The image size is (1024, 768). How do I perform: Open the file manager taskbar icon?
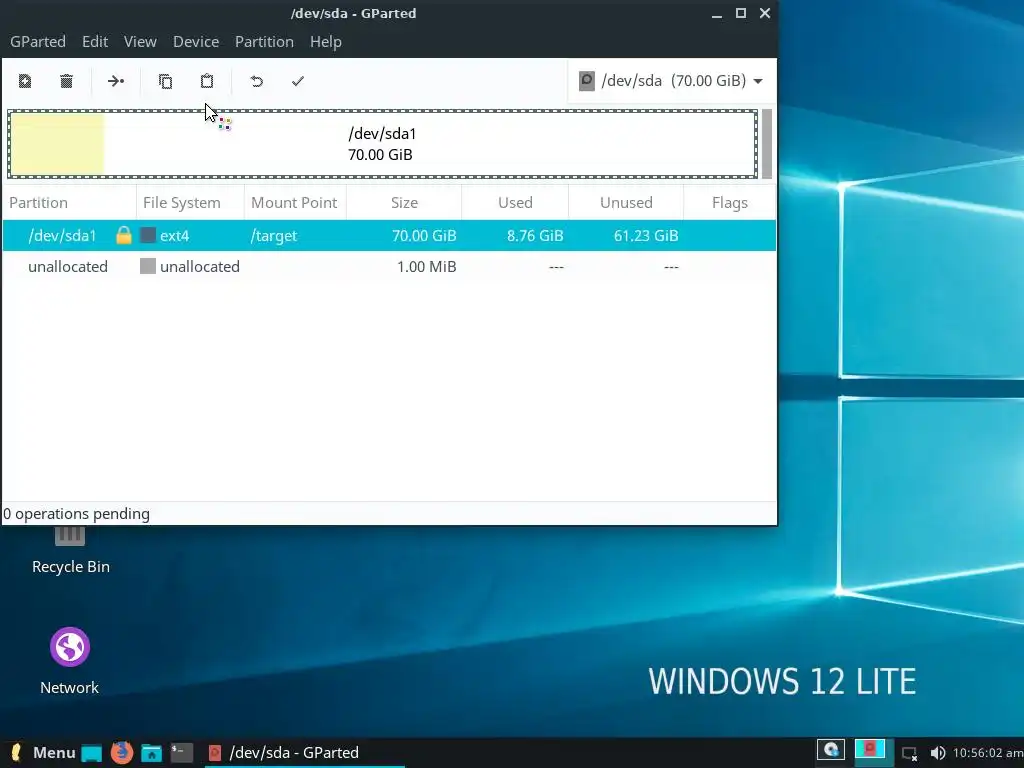coord(152,753)
